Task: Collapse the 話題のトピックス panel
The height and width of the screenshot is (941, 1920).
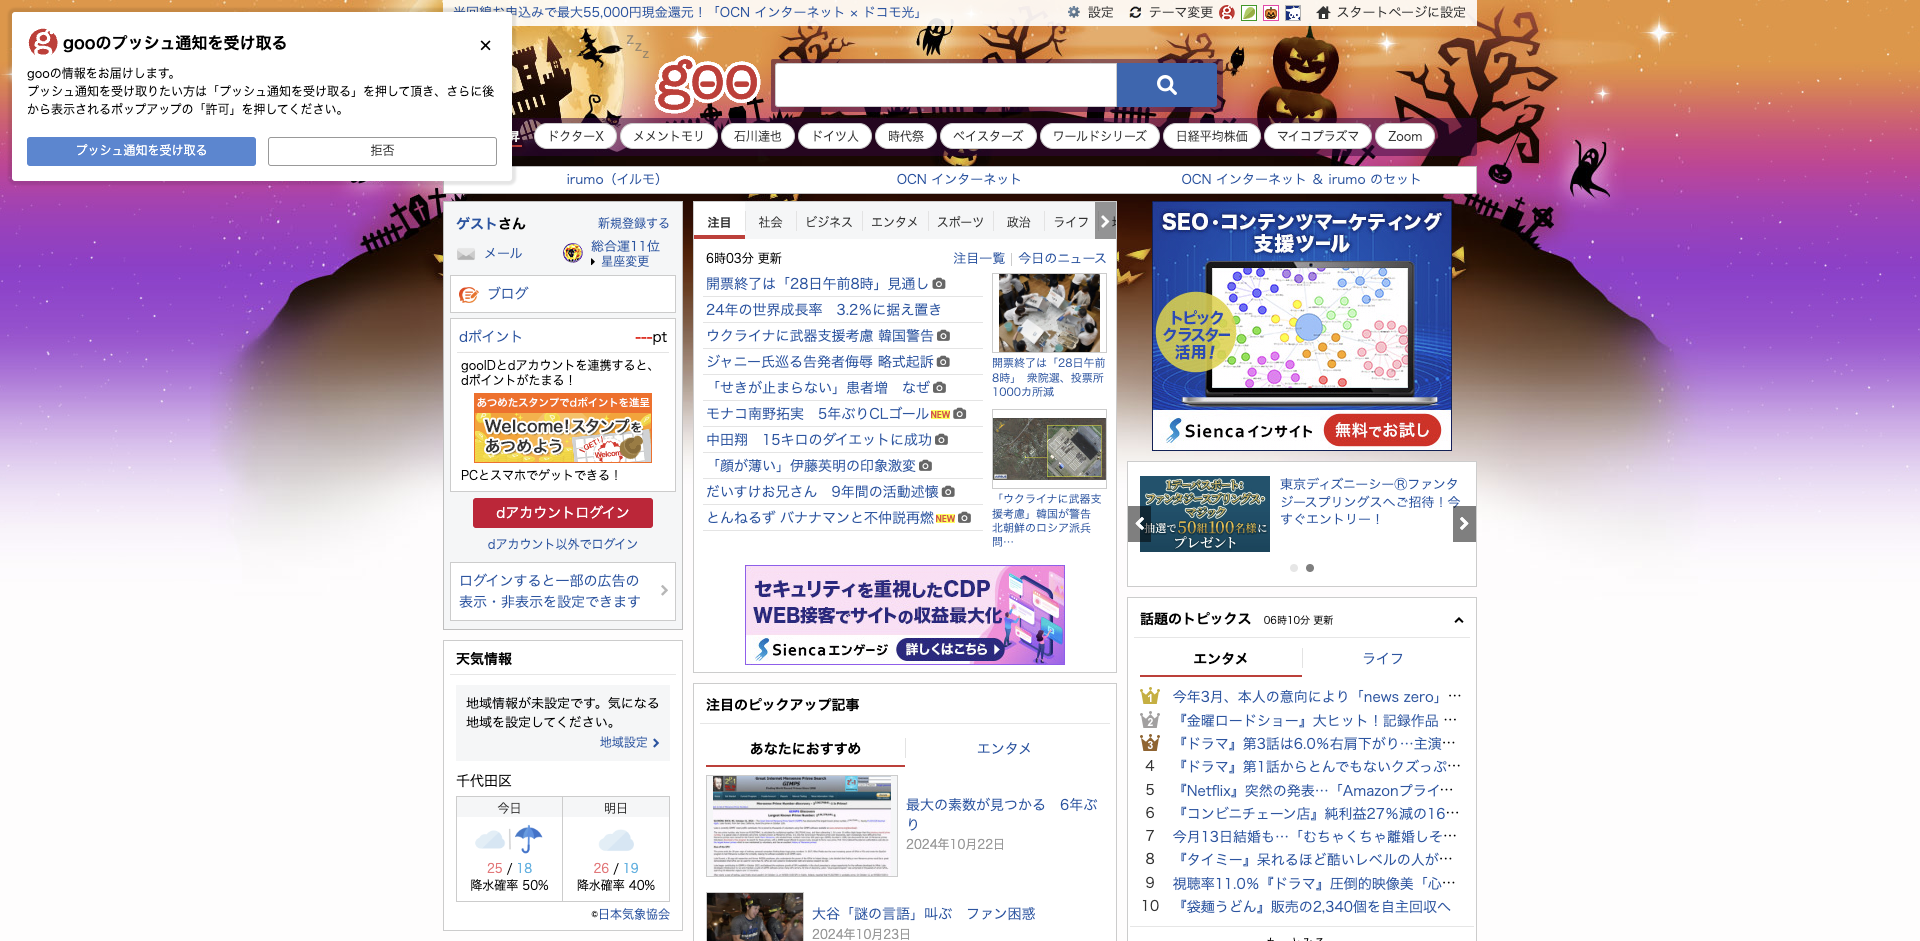Action: (1459, 620)
